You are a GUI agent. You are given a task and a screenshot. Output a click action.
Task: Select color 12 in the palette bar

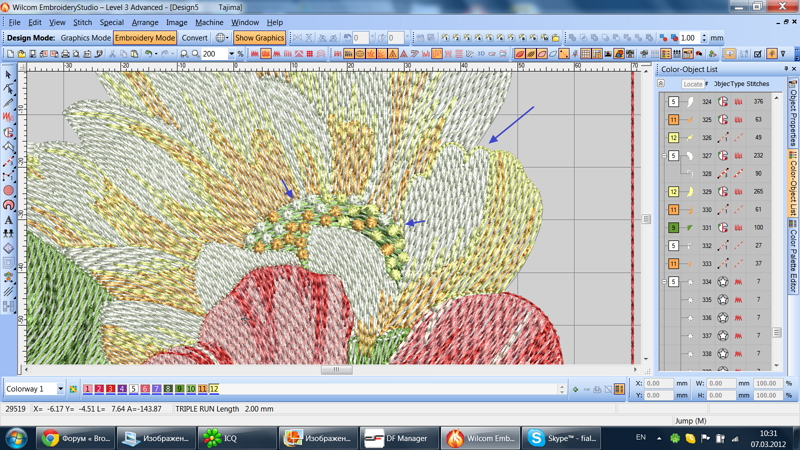[x=213, y=389]
